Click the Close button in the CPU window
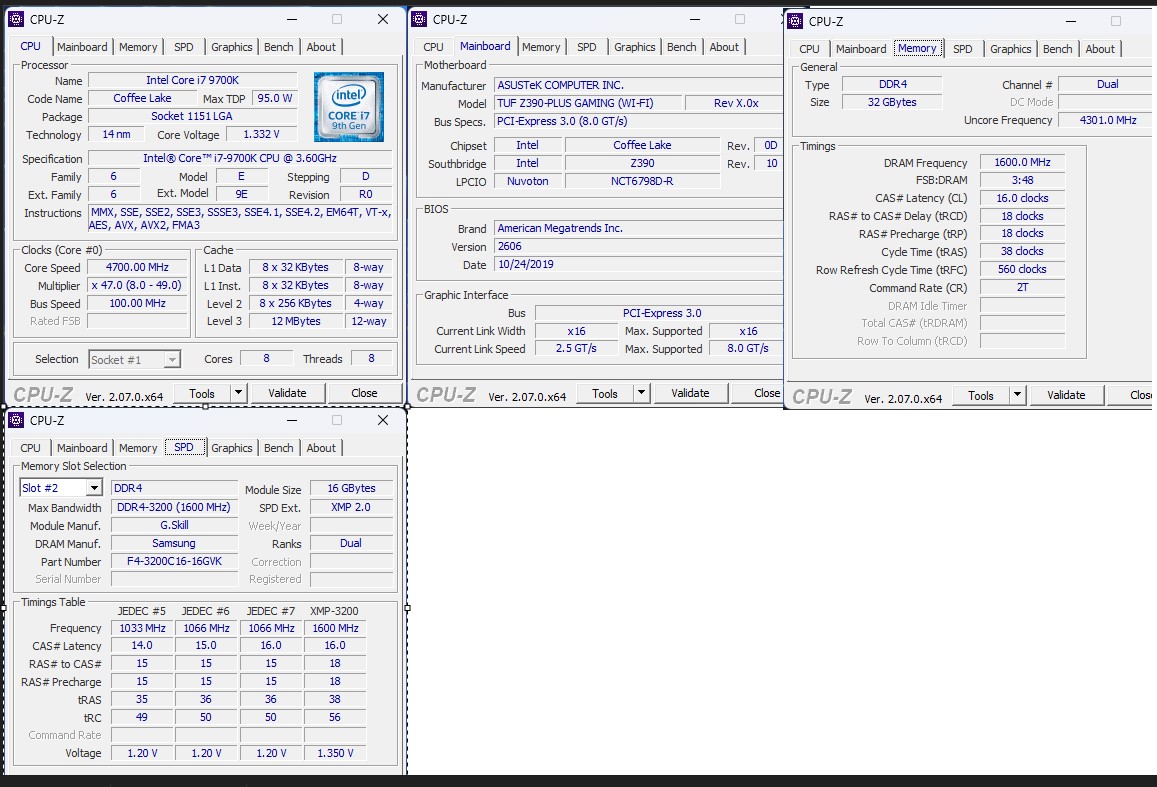 point(365,393)
